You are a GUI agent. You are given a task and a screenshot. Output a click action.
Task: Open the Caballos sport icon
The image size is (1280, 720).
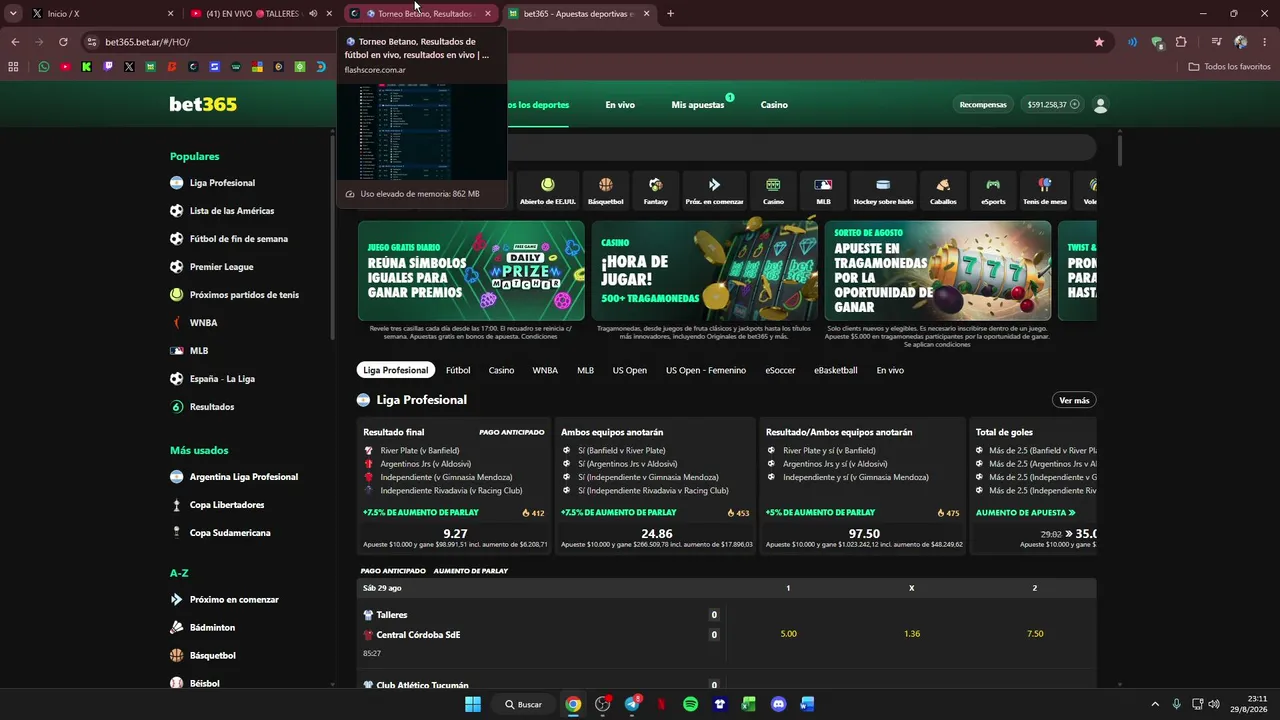click(x=943, y=190)
